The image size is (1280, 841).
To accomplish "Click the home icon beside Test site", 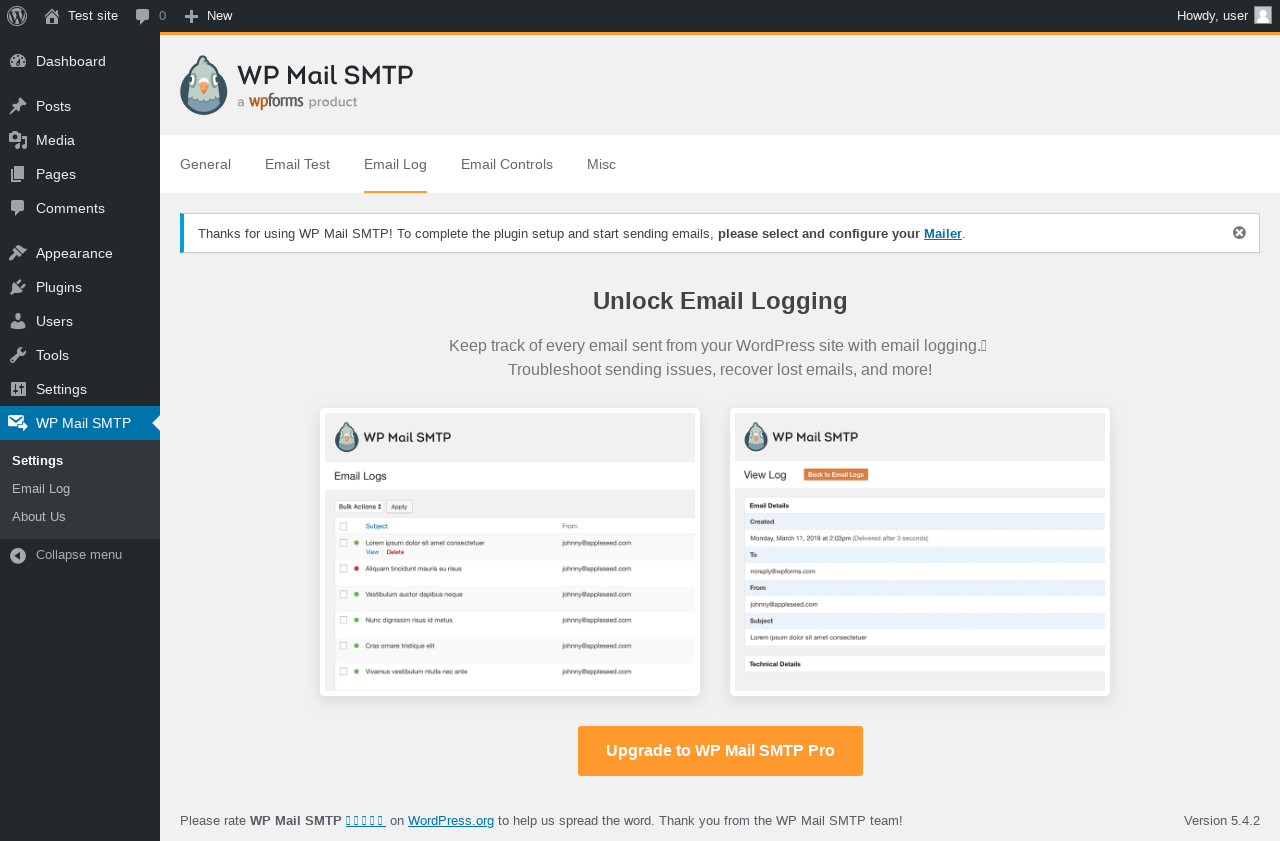I will 52,16.
